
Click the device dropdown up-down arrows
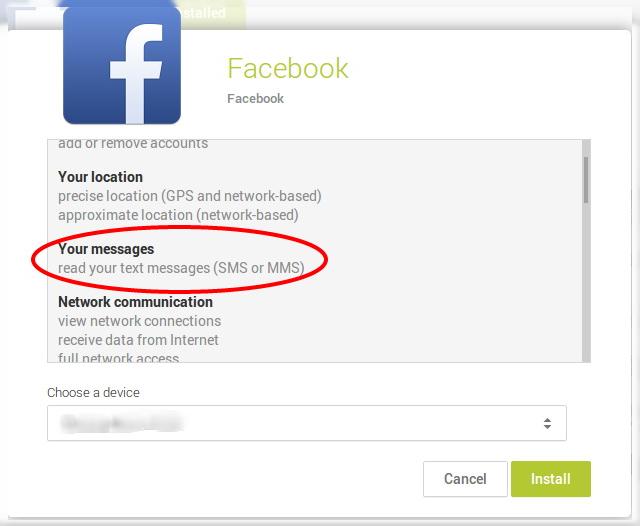(547, 423)
